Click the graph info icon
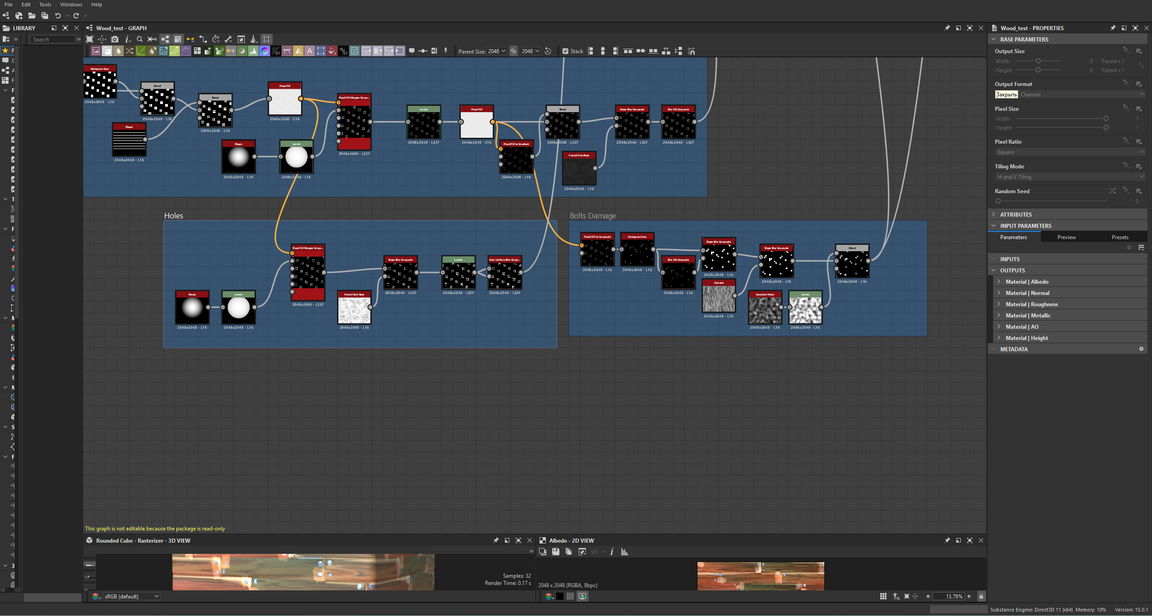The image size is (1152, 616). (127, 39)
